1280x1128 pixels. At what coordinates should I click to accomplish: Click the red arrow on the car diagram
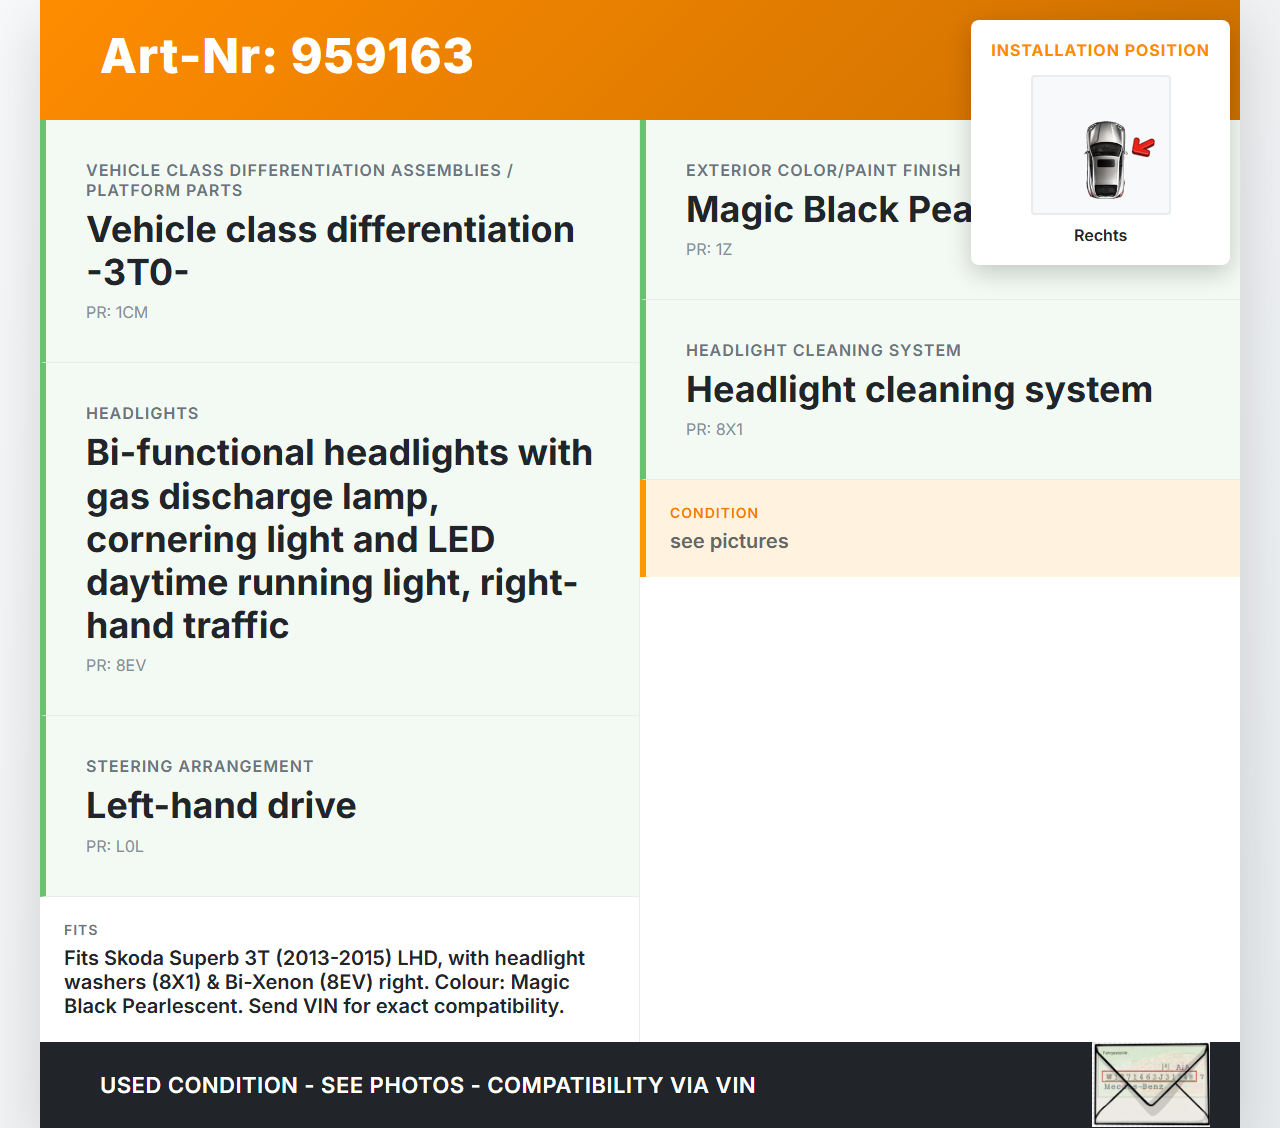[x=1143, y=148]
